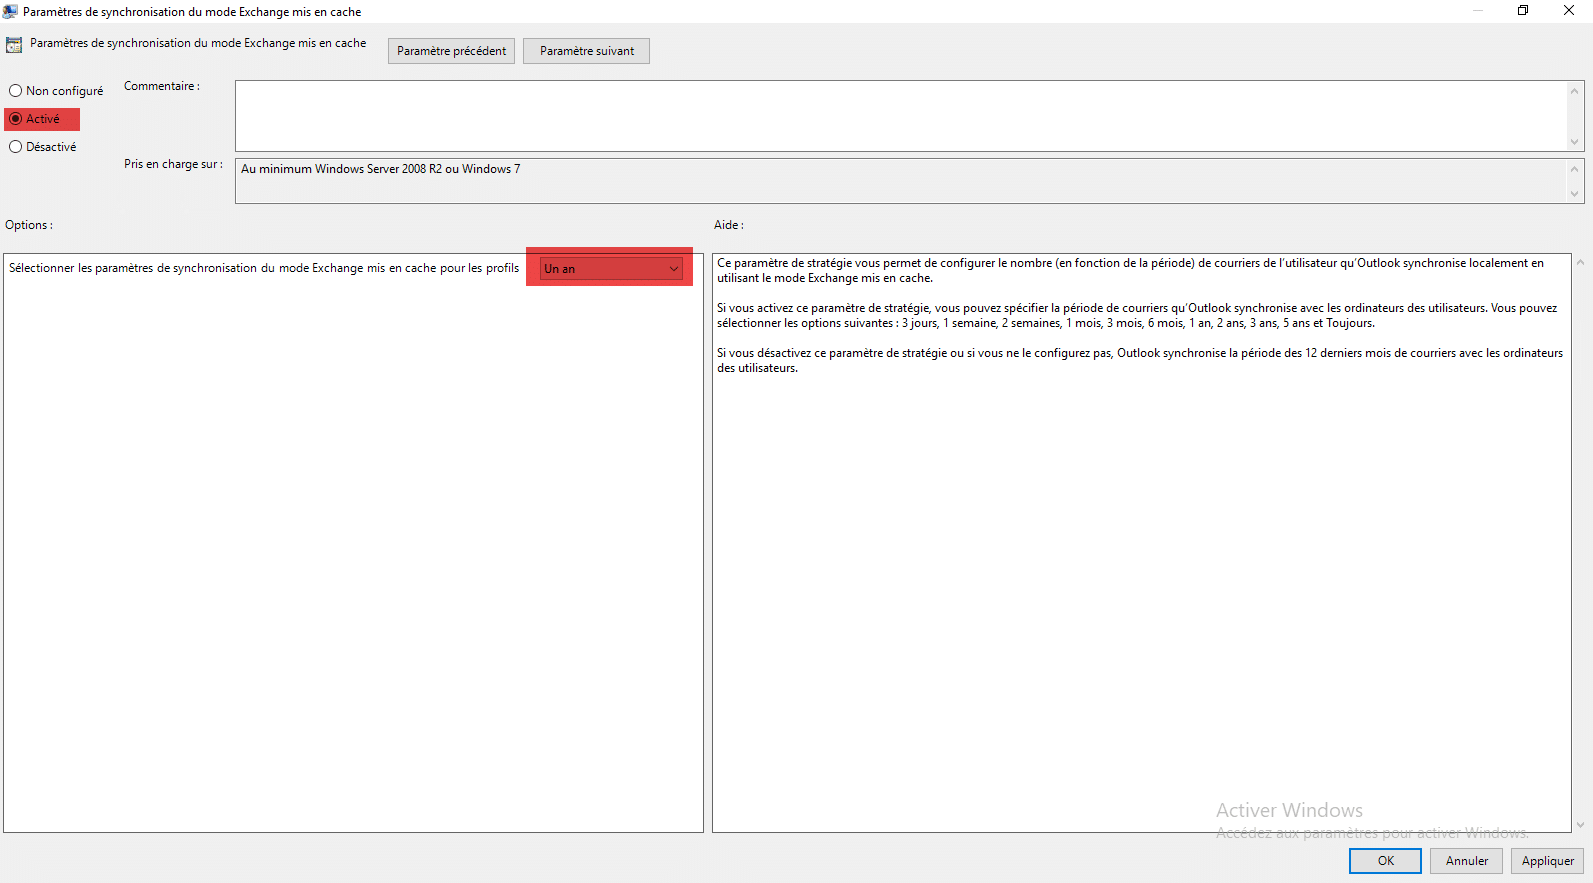
Task: Minimize the policy settings window
Action: tap(1477, 11)
